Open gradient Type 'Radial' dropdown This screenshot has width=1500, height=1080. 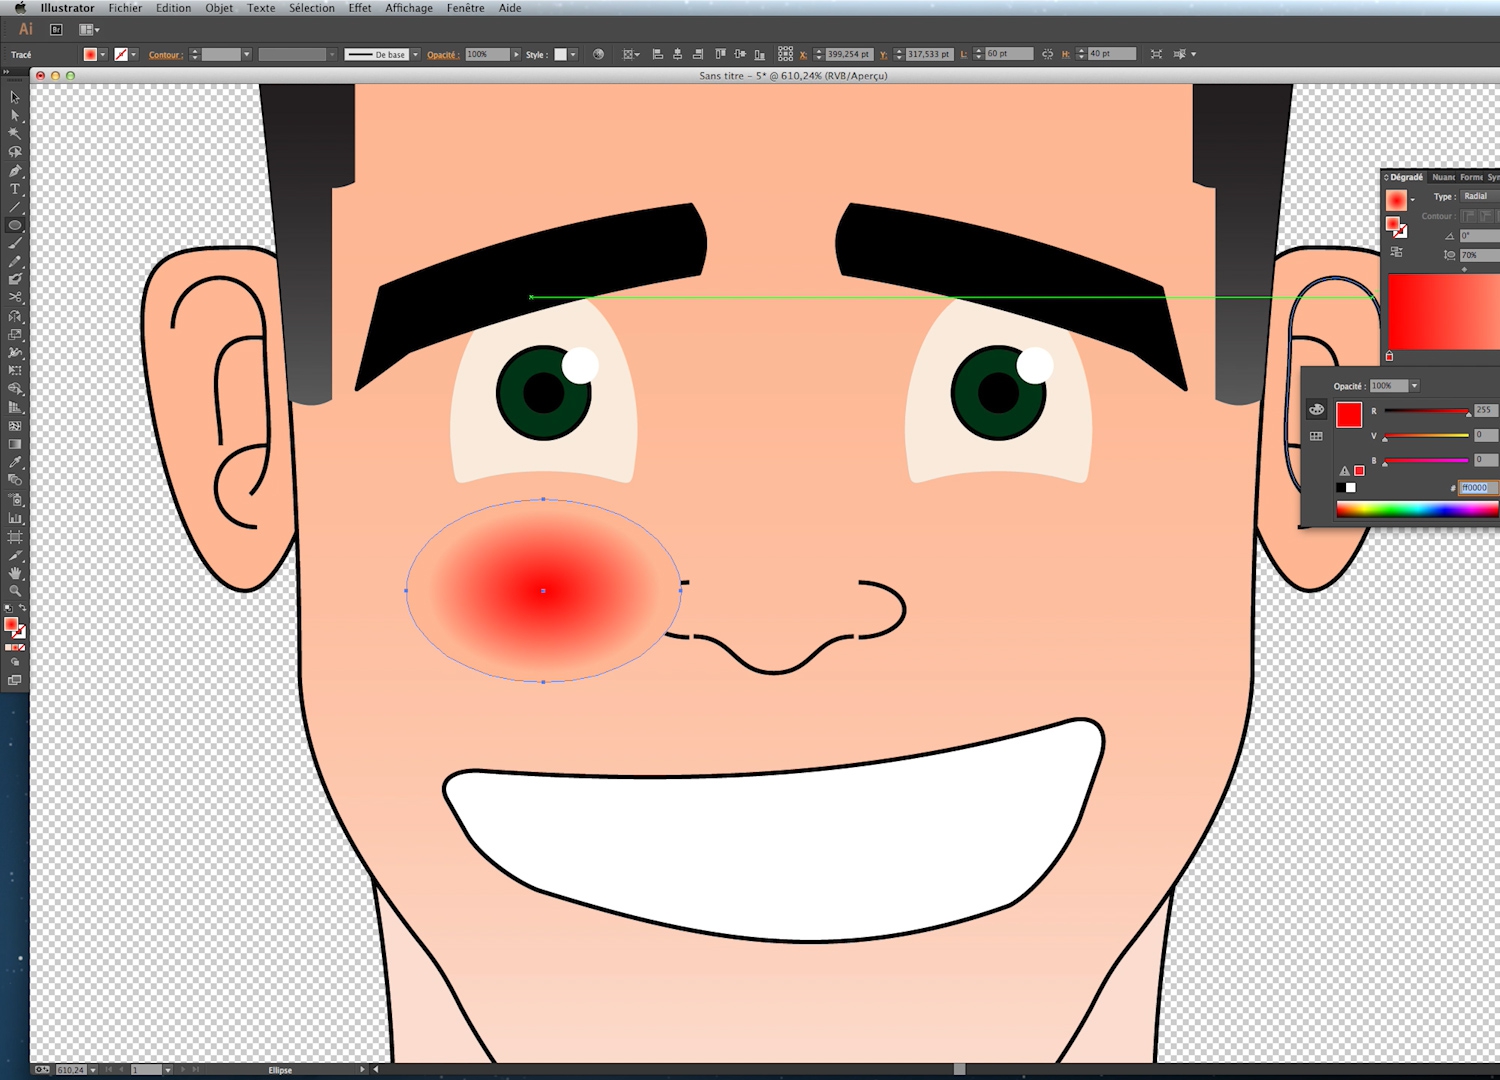point(1480,196)
